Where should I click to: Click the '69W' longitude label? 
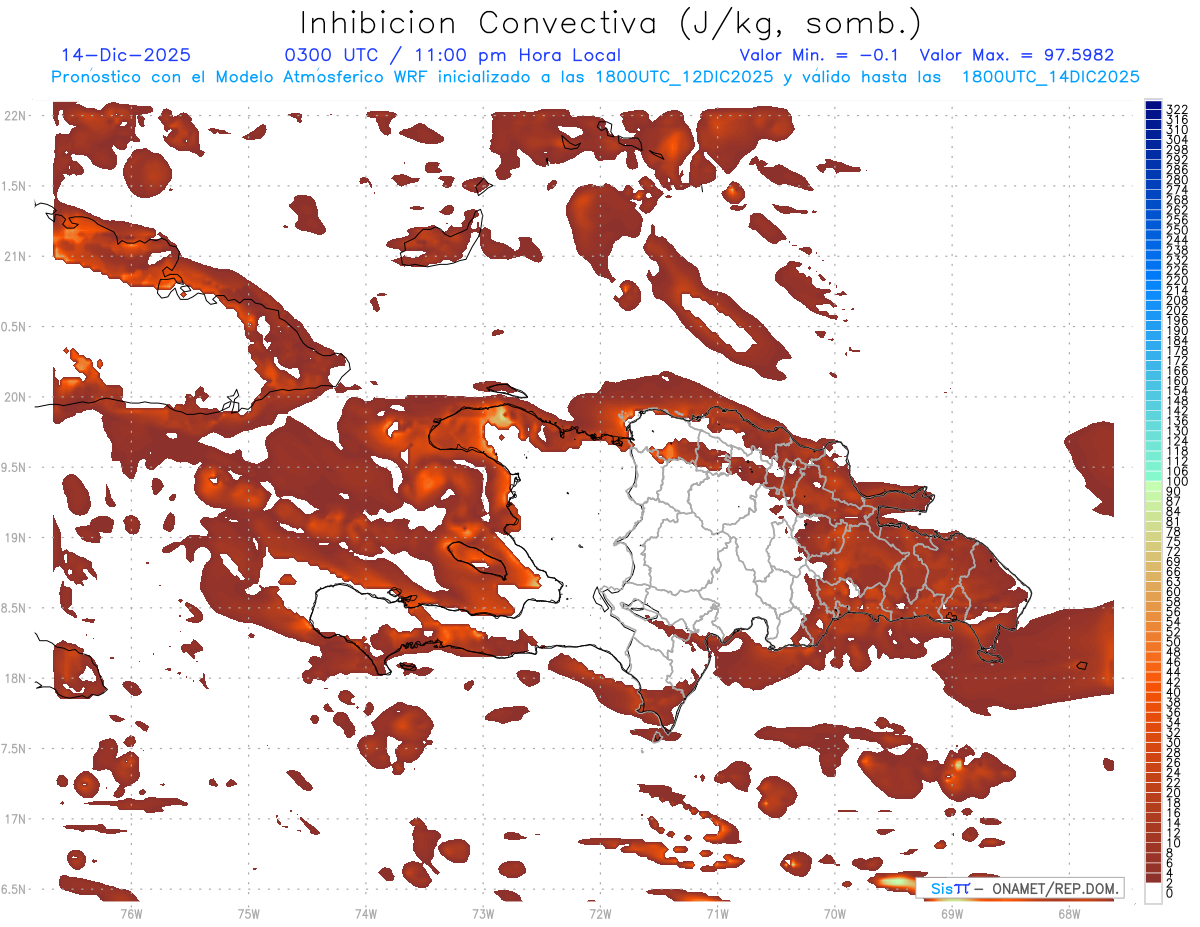click(x=952, y=913)
